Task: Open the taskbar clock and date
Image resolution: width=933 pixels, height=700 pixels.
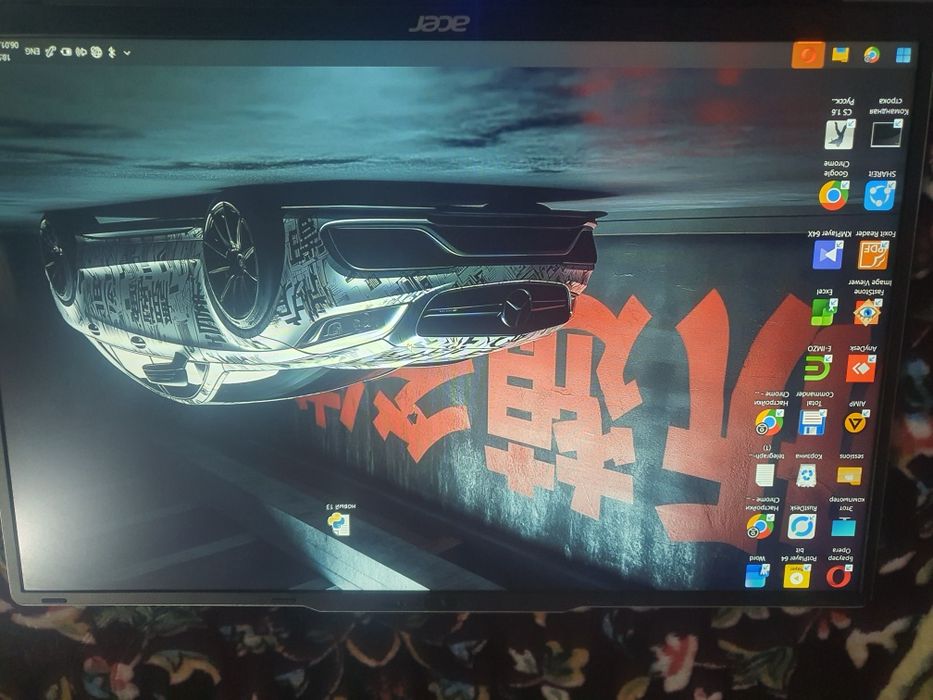Action: pyautogui.click(x=9, y=51)
